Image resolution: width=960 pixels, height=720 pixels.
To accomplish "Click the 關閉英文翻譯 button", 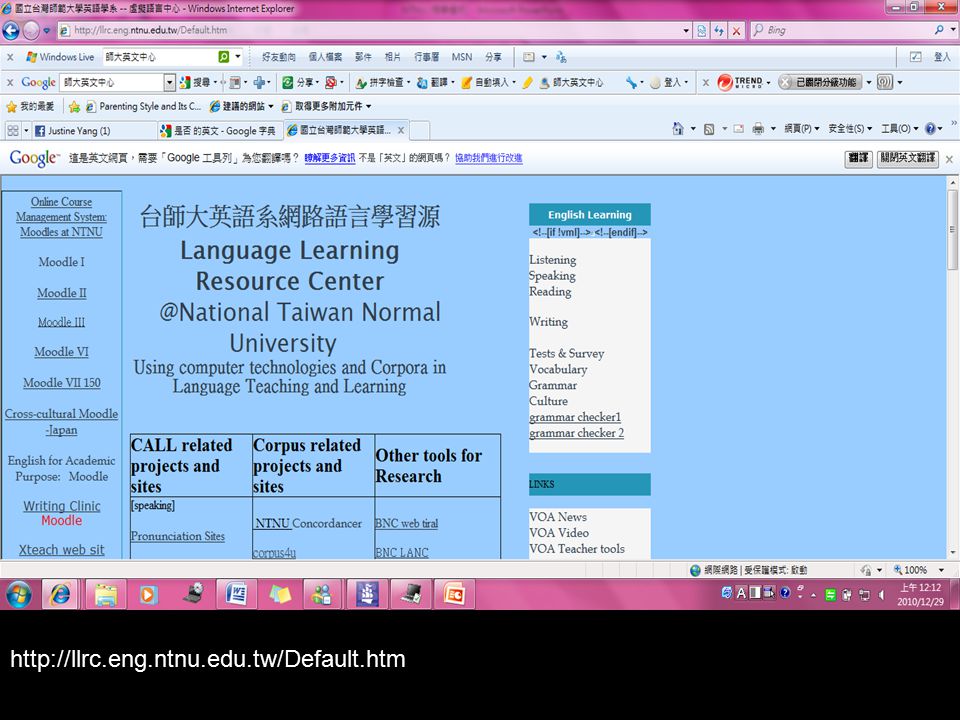I will tap(907, 158).
